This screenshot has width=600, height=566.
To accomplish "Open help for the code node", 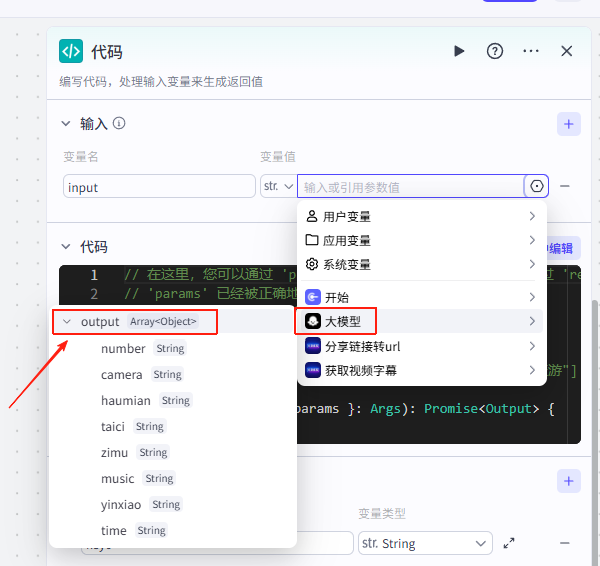I will point(494,51).
